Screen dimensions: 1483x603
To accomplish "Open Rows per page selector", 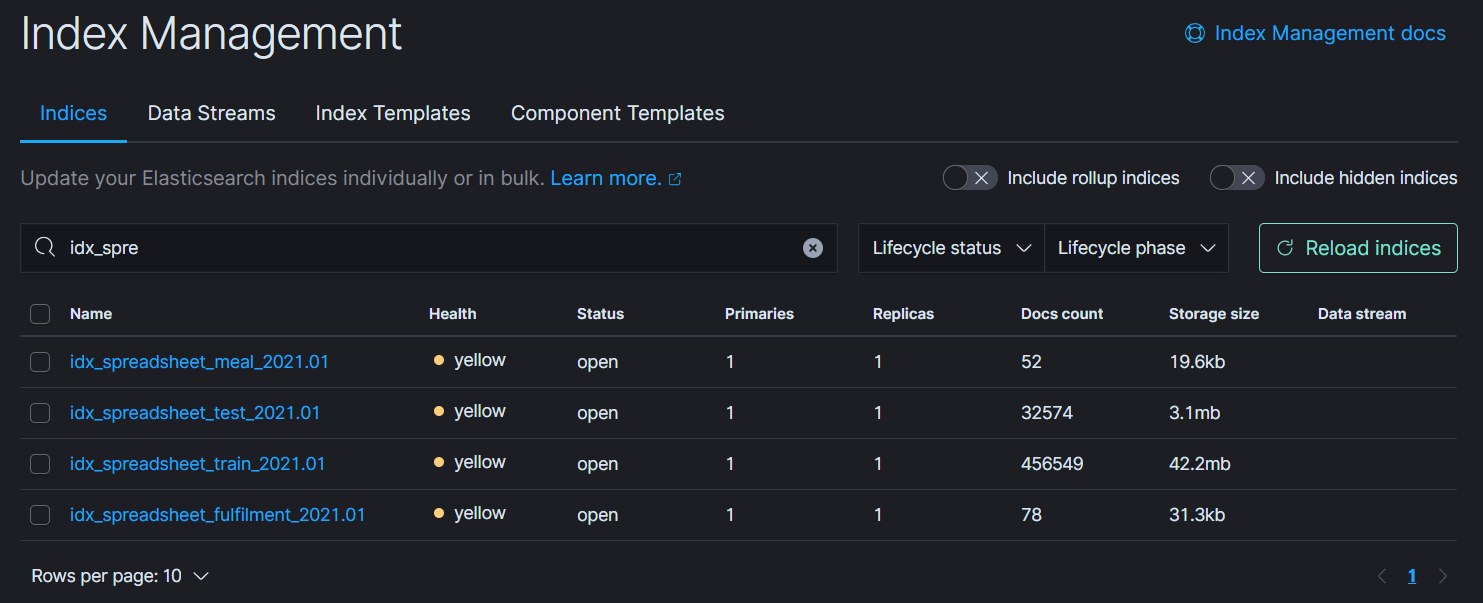I will tap(120, 576).
